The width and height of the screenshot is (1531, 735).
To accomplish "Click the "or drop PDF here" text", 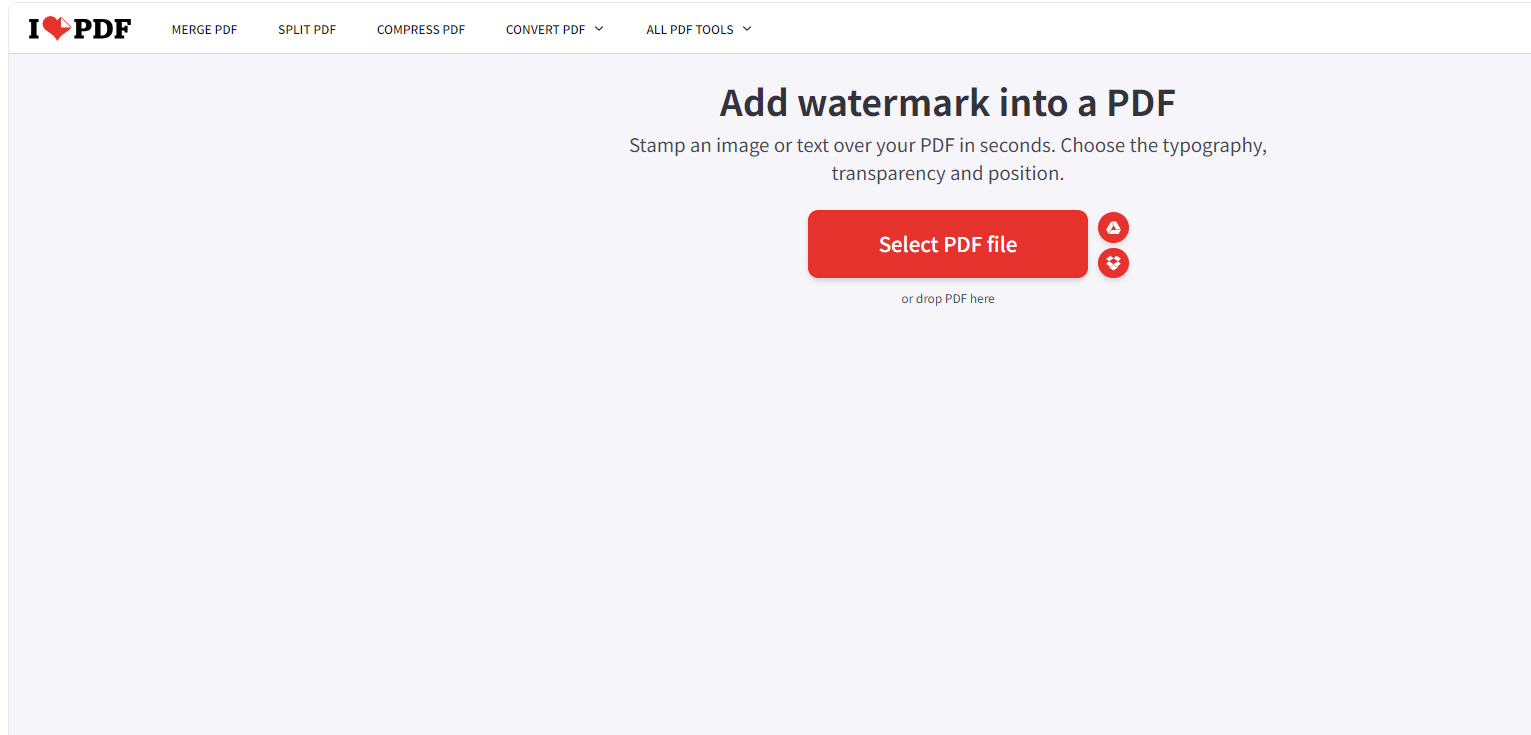I will (x=947, y=299).
